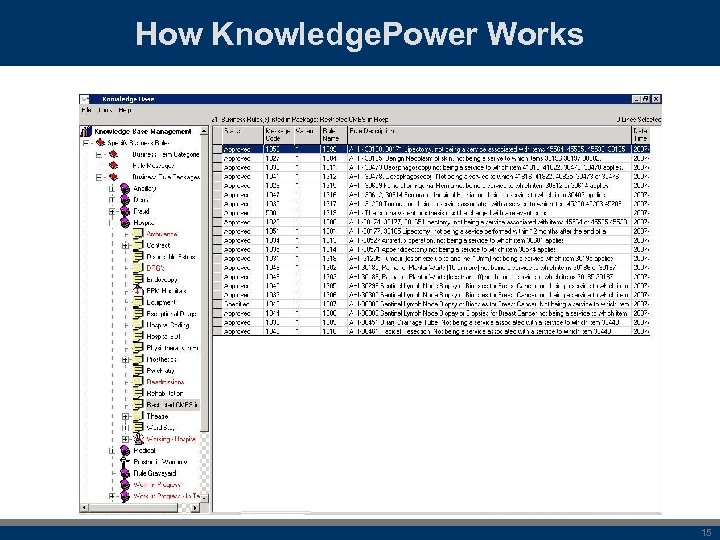Click the Lines Selected status text
This screenshot has height=540, width=720.
tap(639, 119)
